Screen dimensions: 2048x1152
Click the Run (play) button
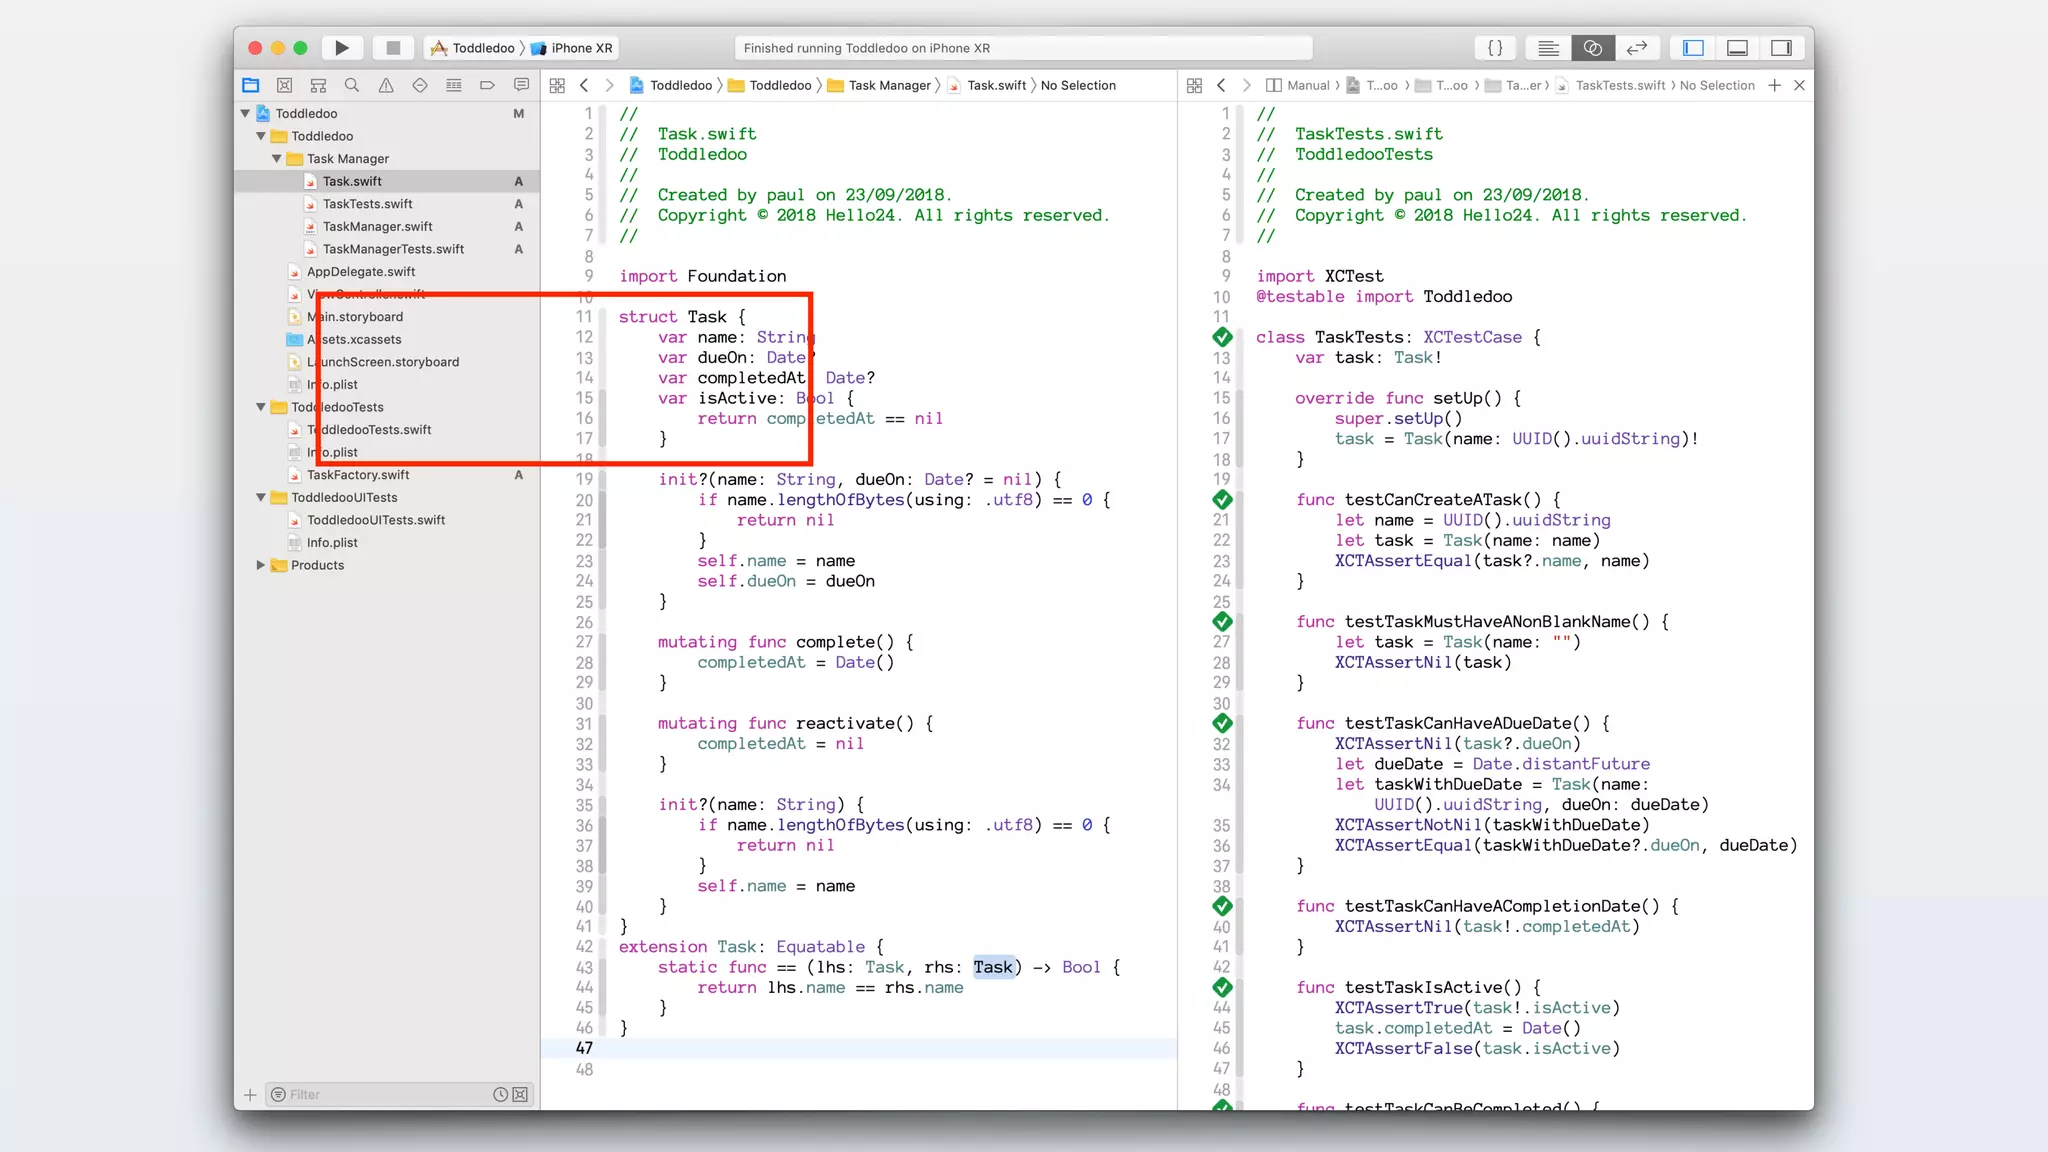pos(341,48)
